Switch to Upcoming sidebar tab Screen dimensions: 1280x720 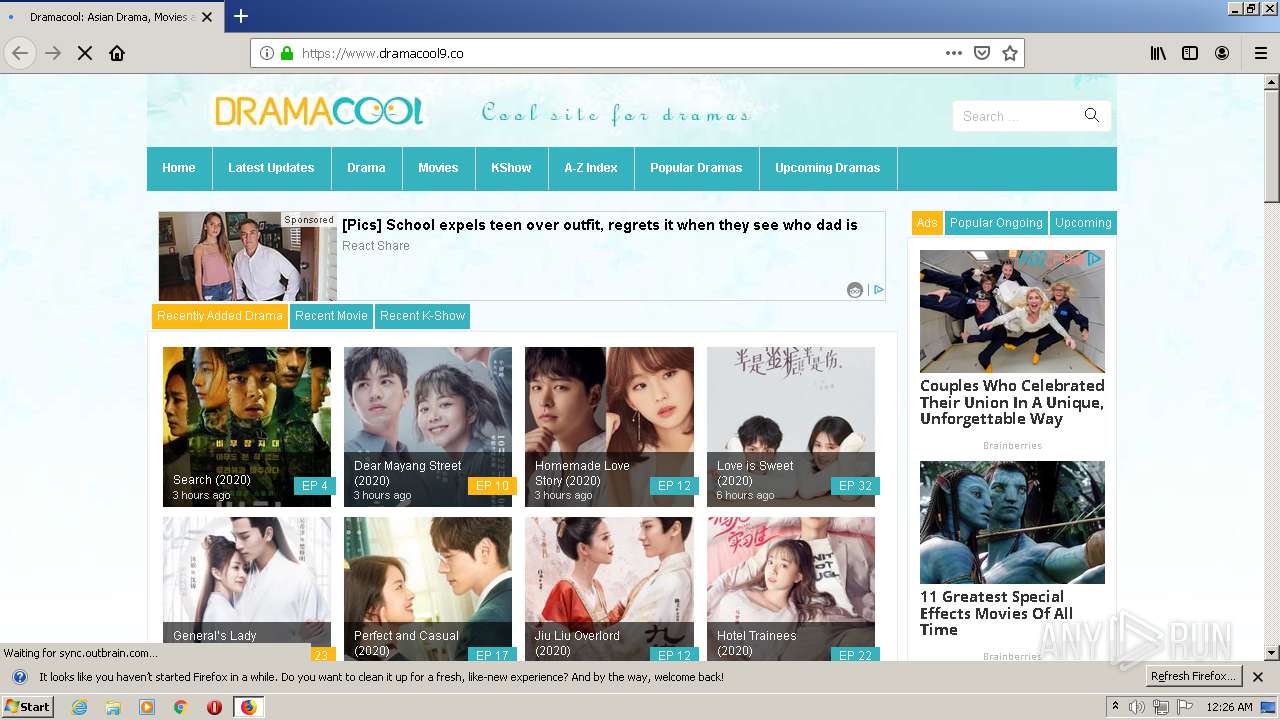coord(1083,223)
